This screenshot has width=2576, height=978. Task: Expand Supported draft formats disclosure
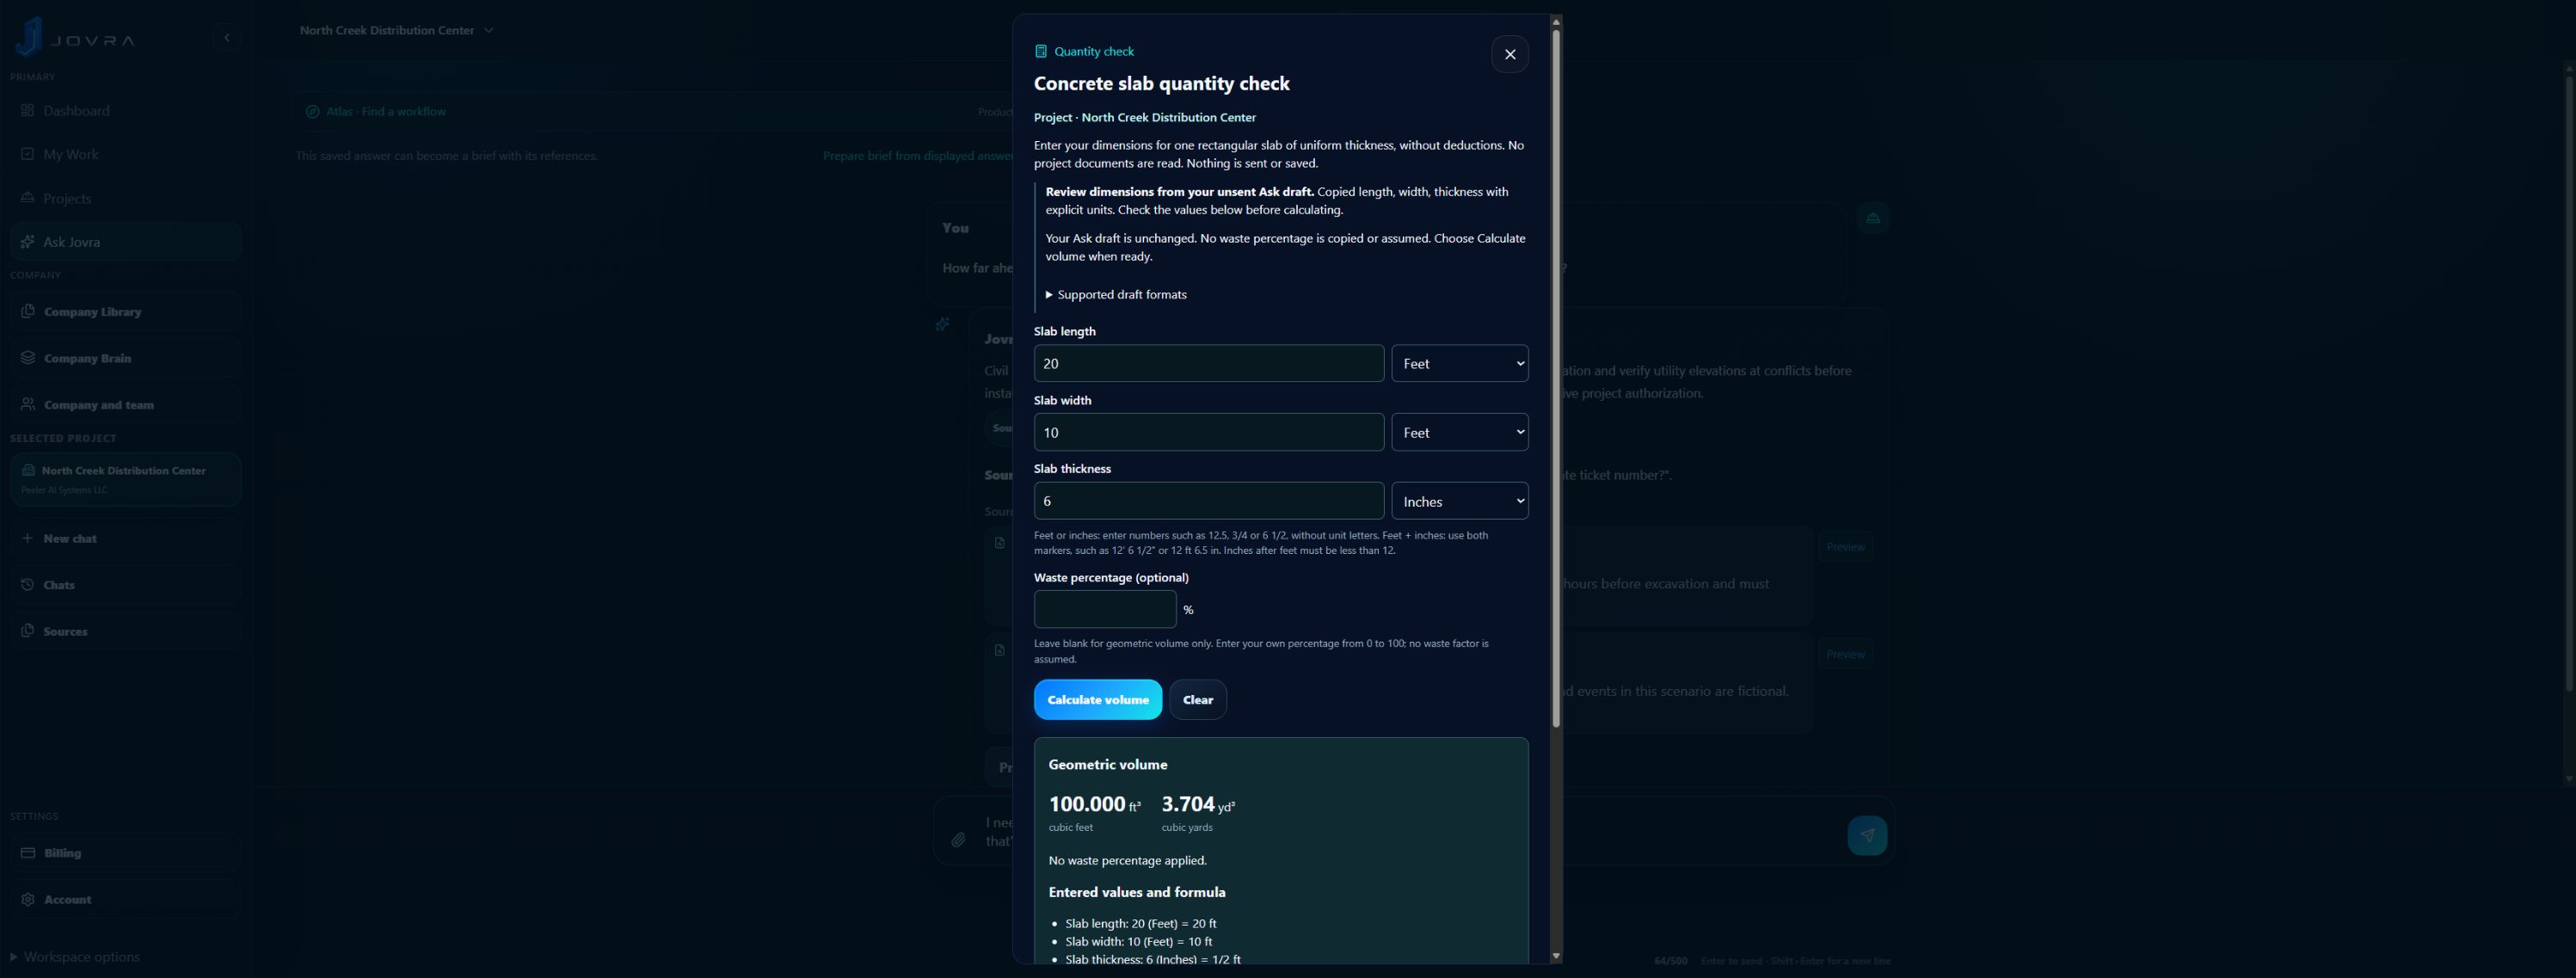[1116, 294]
